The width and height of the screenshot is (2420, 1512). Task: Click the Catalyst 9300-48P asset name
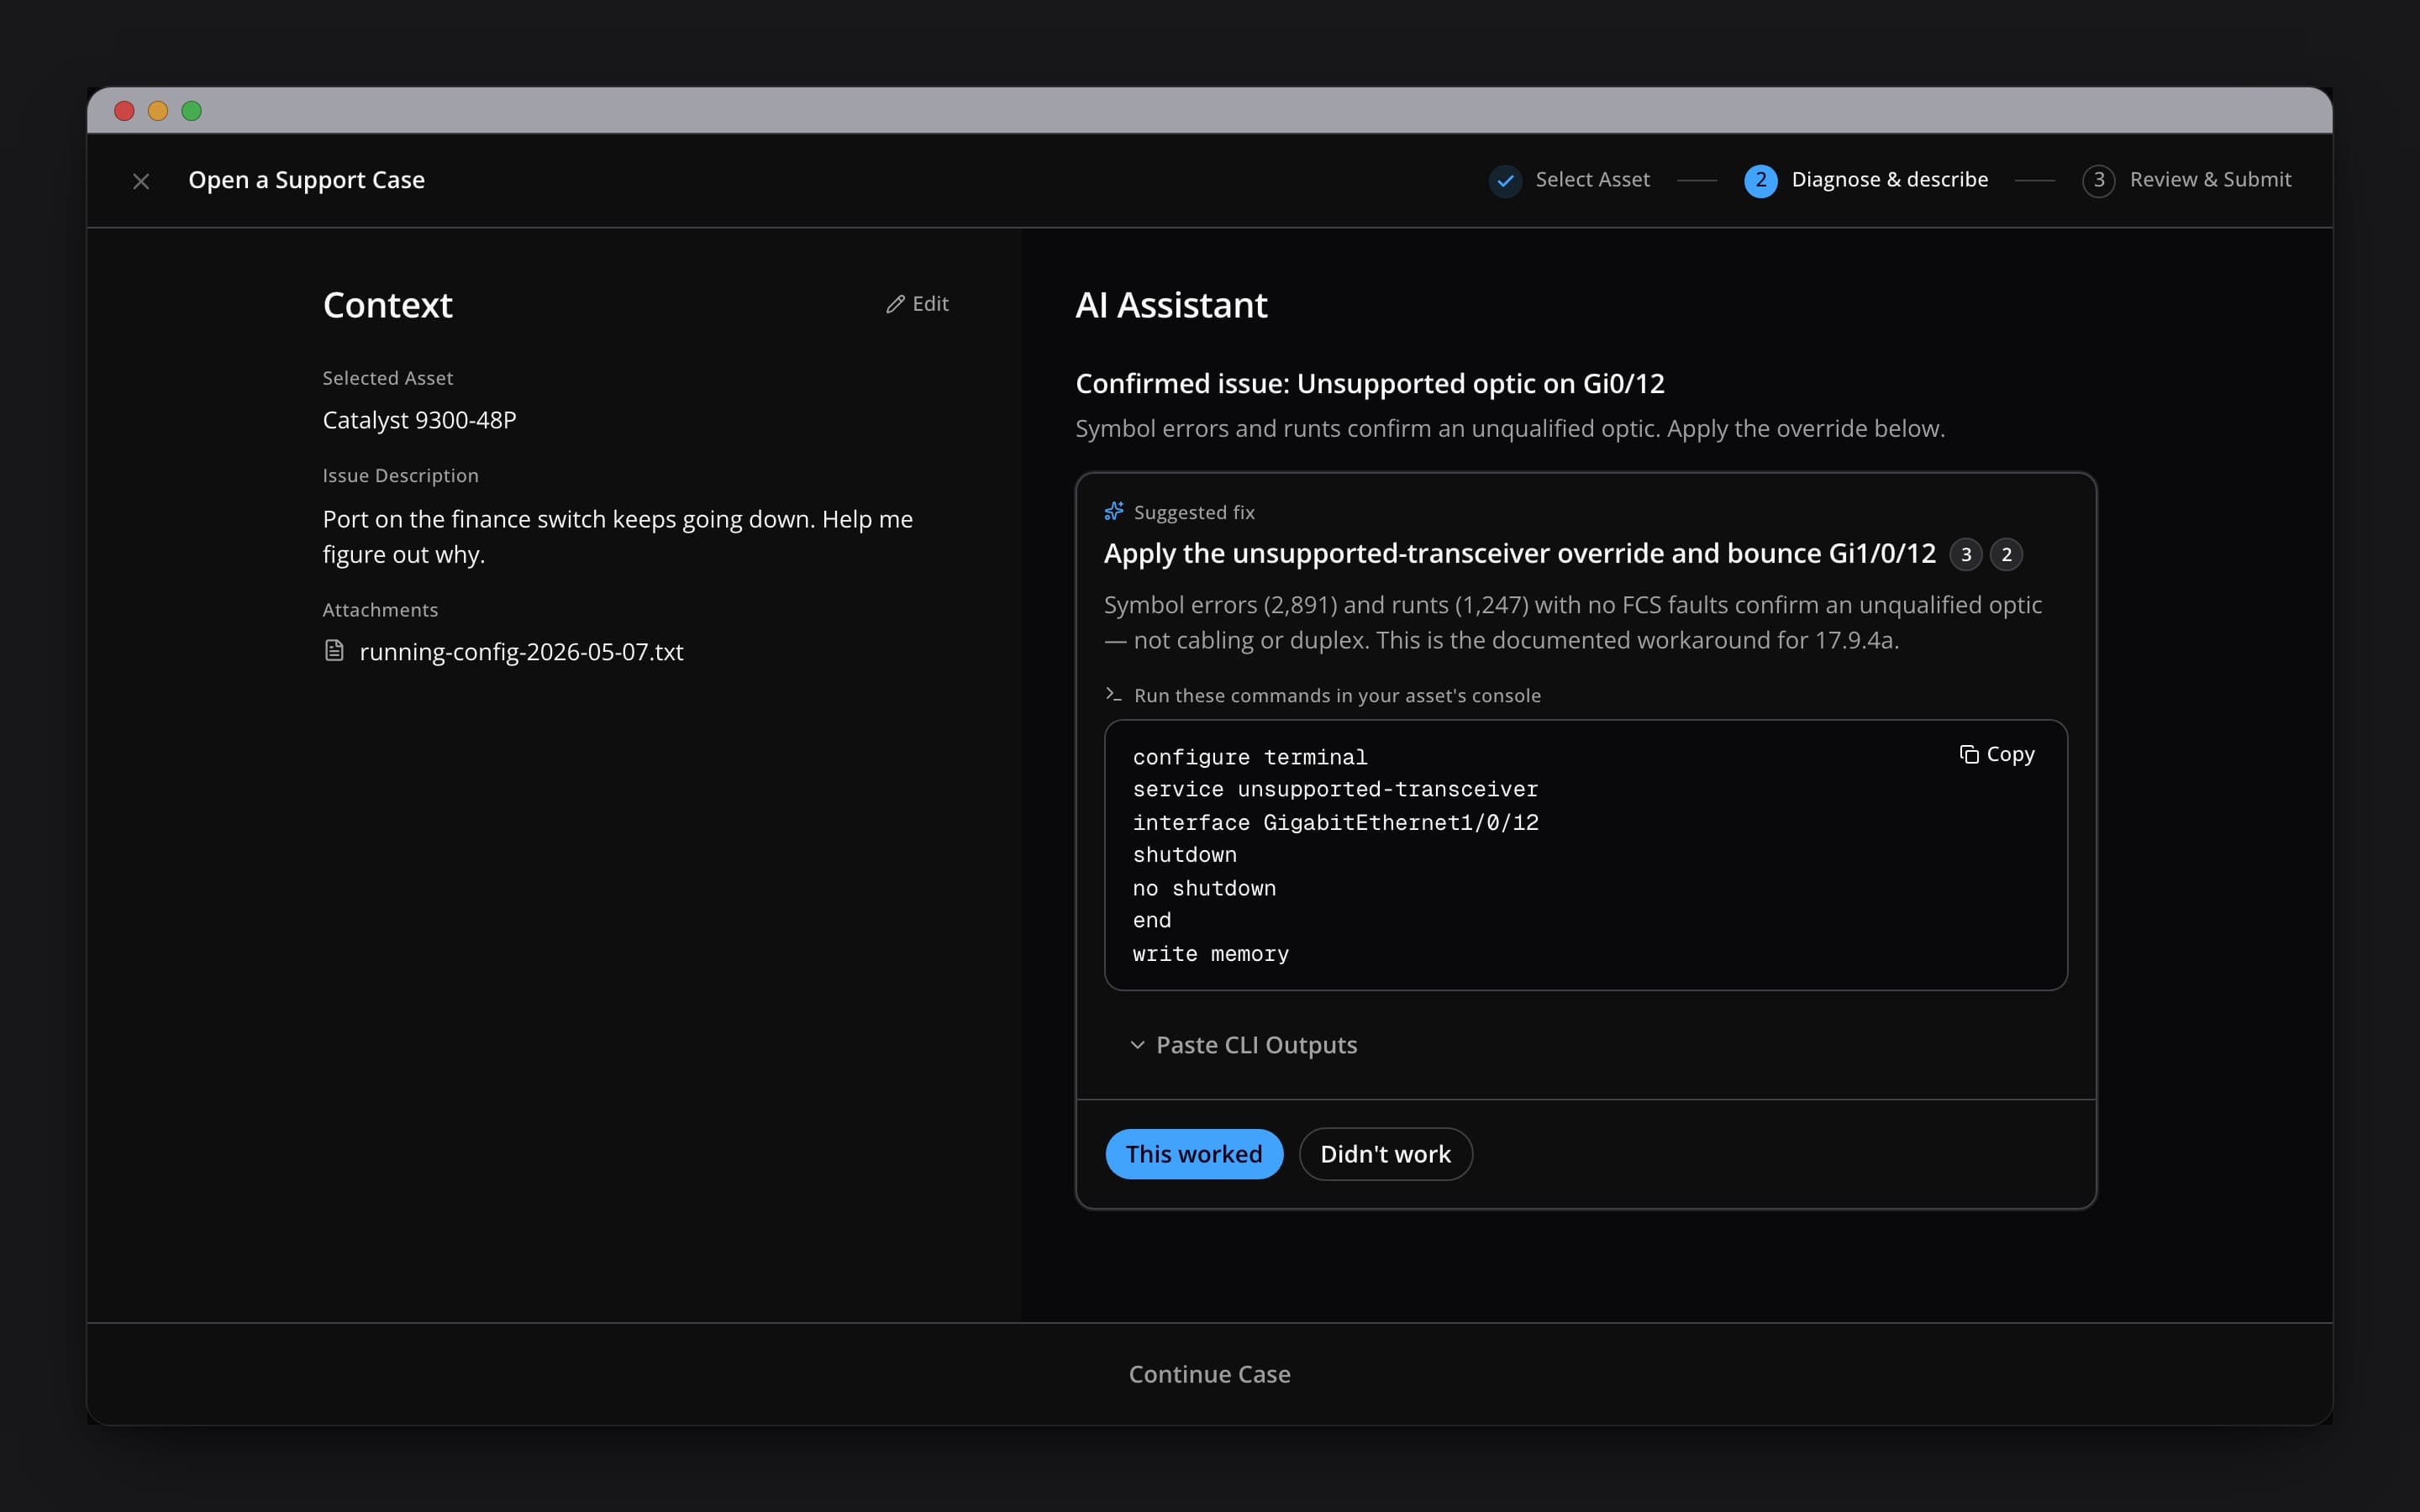[x=419, y=420]
